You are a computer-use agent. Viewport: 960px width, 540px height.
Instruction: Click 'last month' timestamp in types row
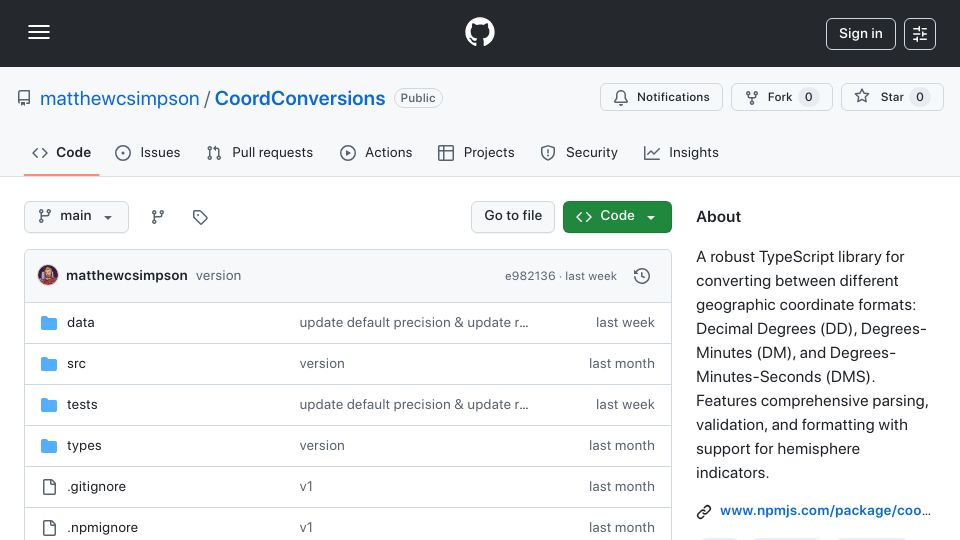(621, 446)
